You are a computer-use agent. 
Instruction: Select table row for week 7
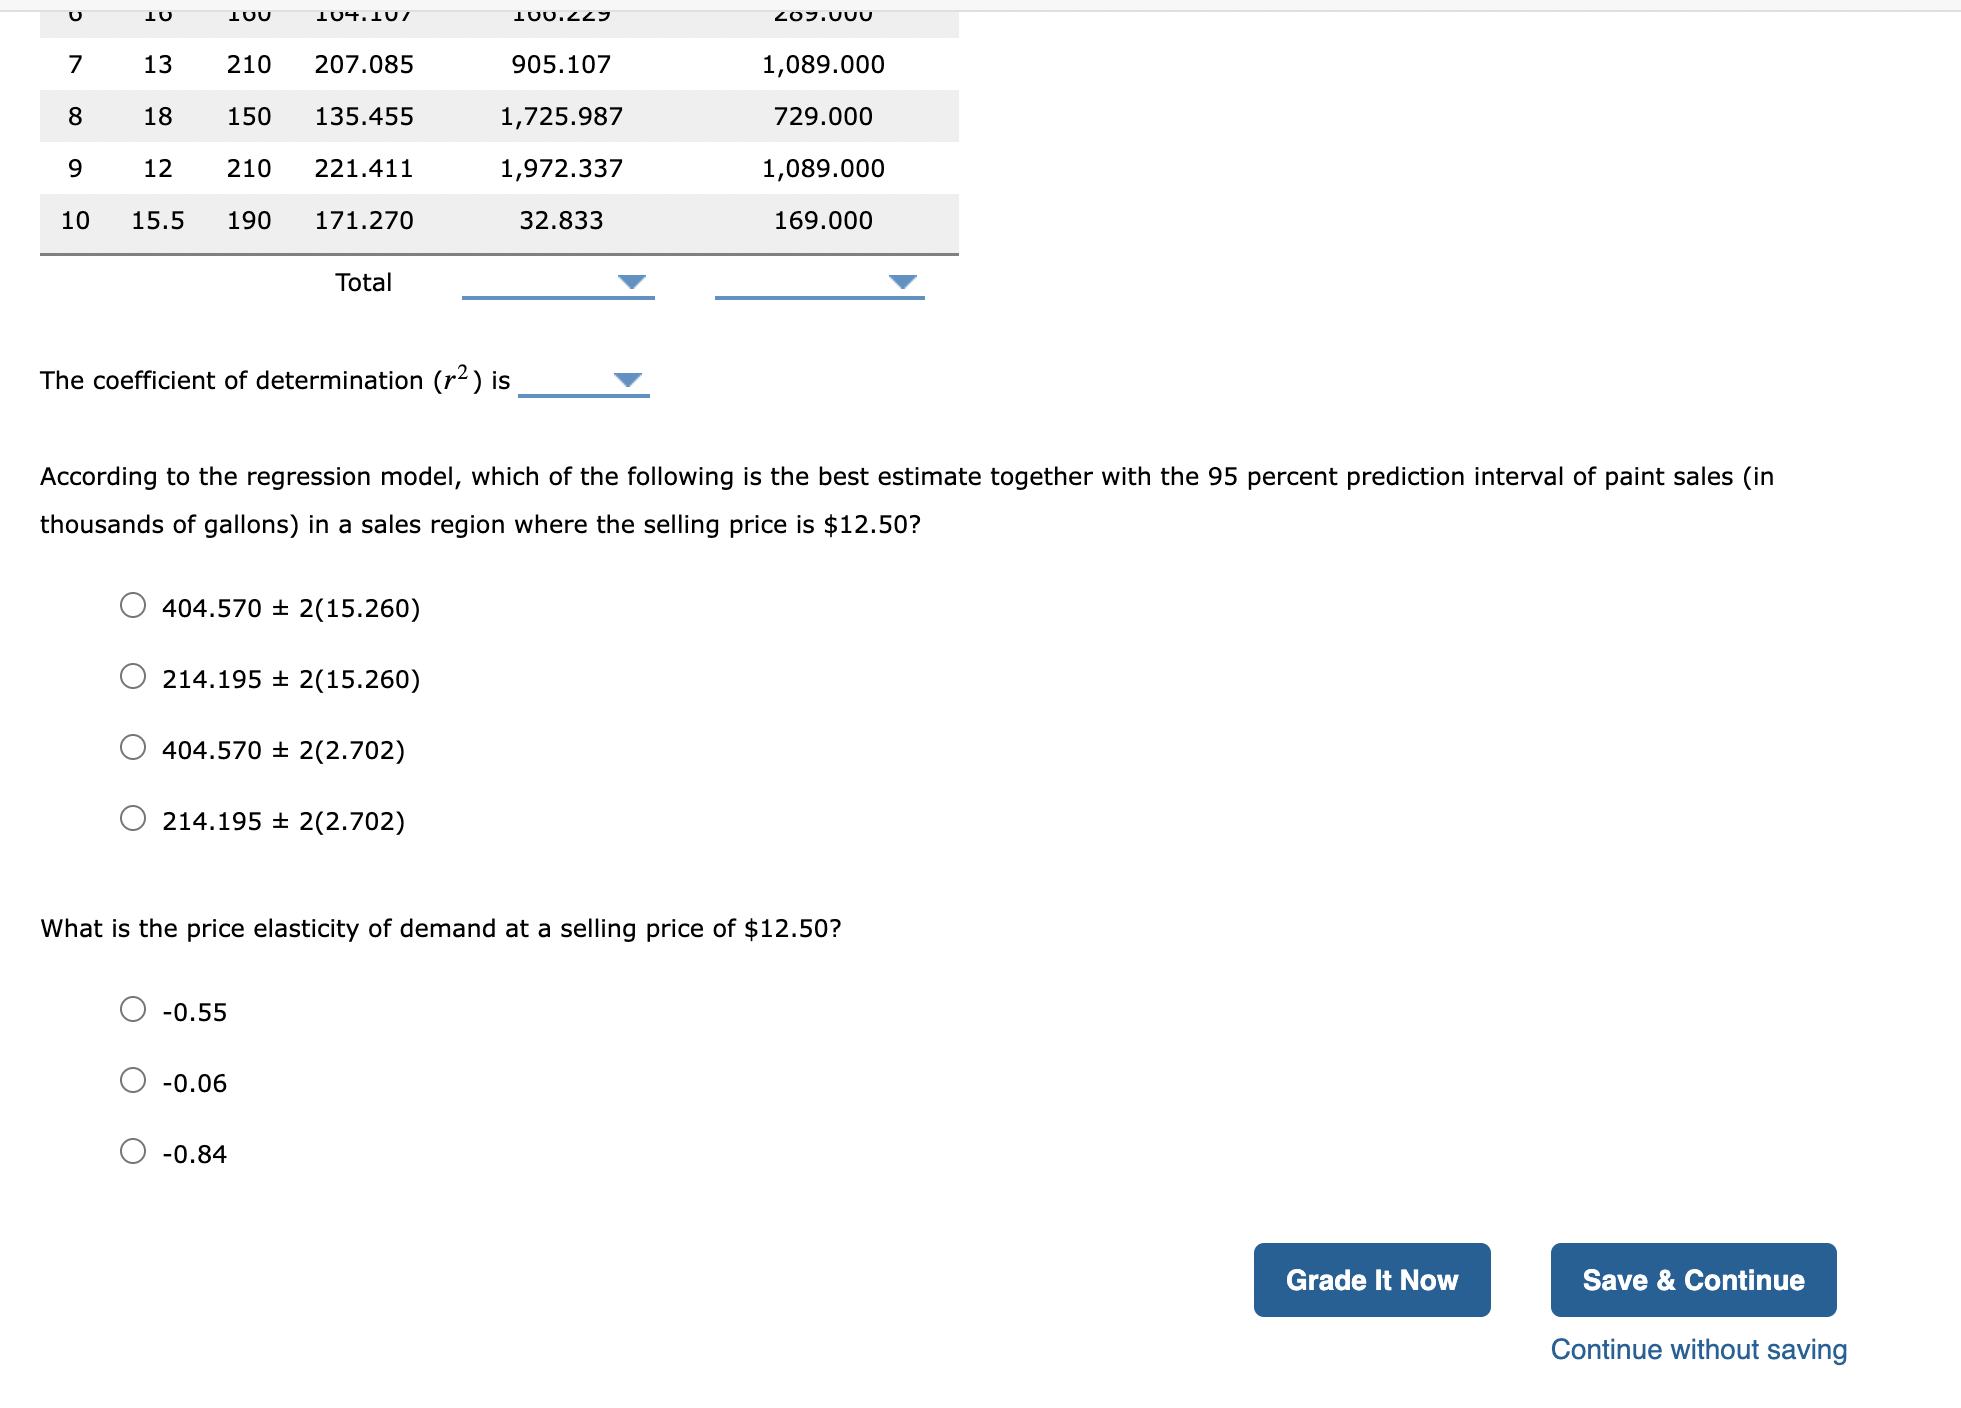click(x=400, y=64)
